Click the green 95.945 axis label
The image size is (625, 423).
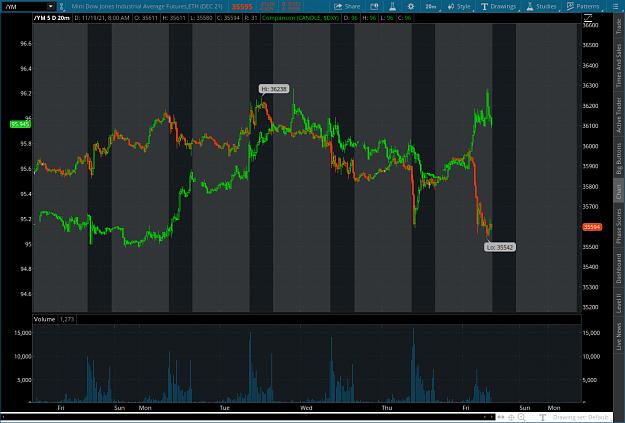[20, 124]
